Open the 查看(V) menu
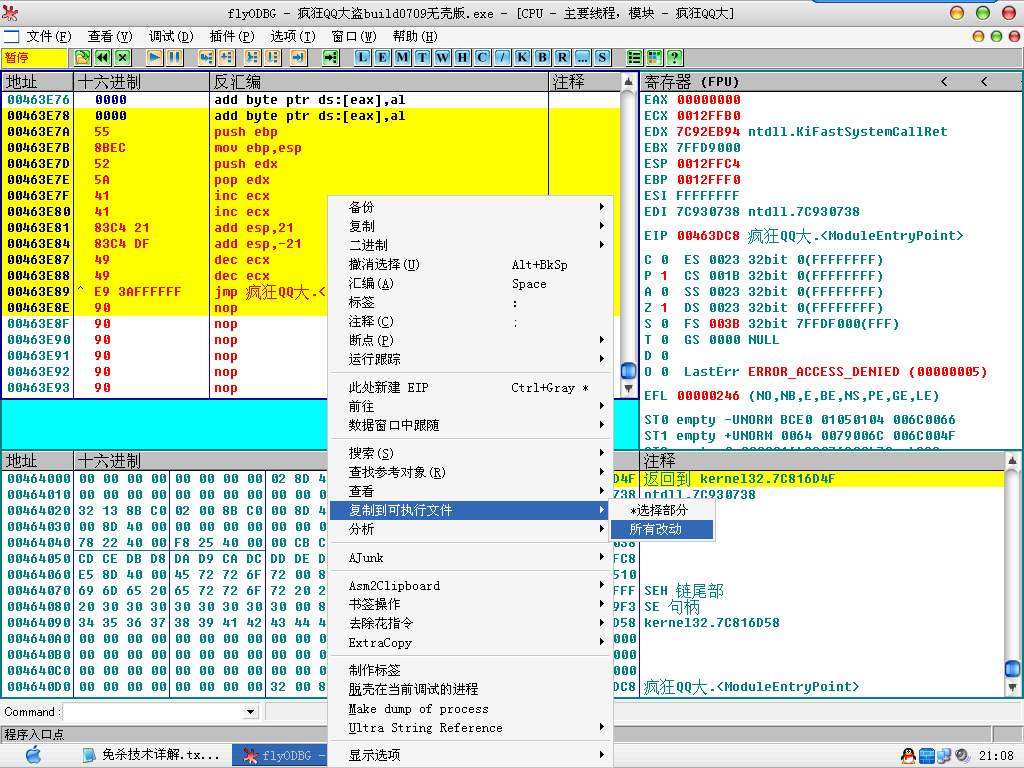1024x768 pixels. pyautogui.click(x=110, y=37)
